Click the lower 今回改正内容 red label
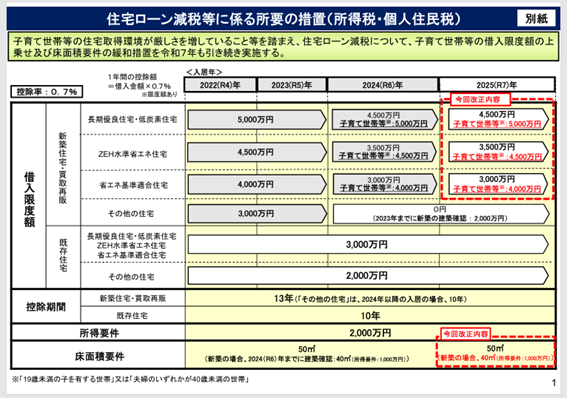 click(466, 334)
